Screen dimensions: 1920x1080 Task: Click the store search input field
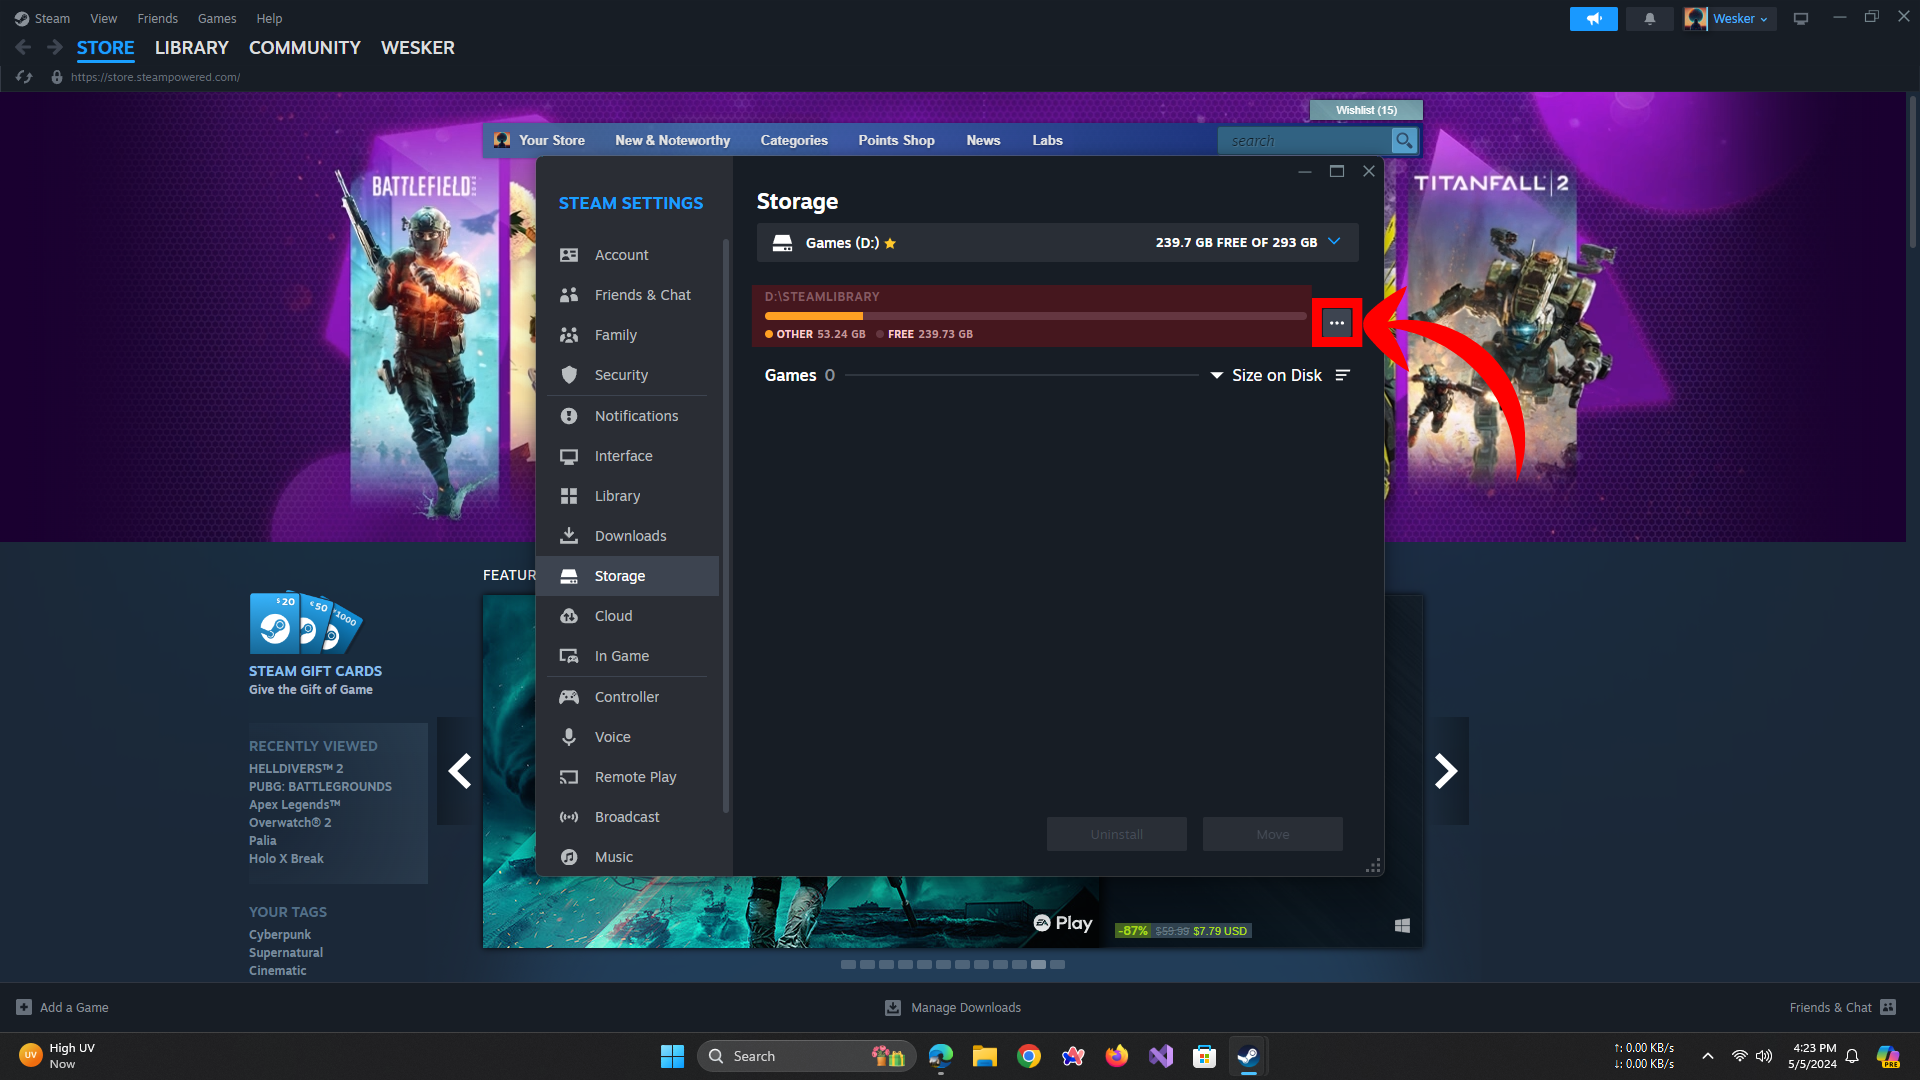[x=1302, y=141]
